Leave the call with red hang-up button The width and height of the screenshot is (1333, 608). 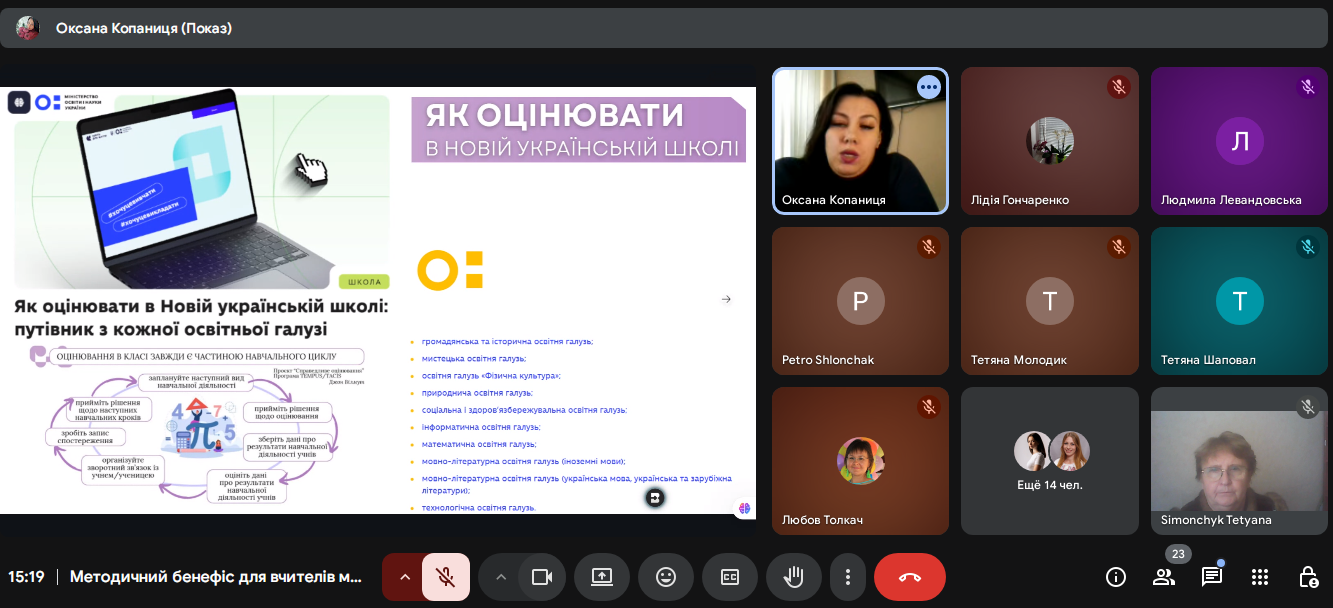pos(909,577)
